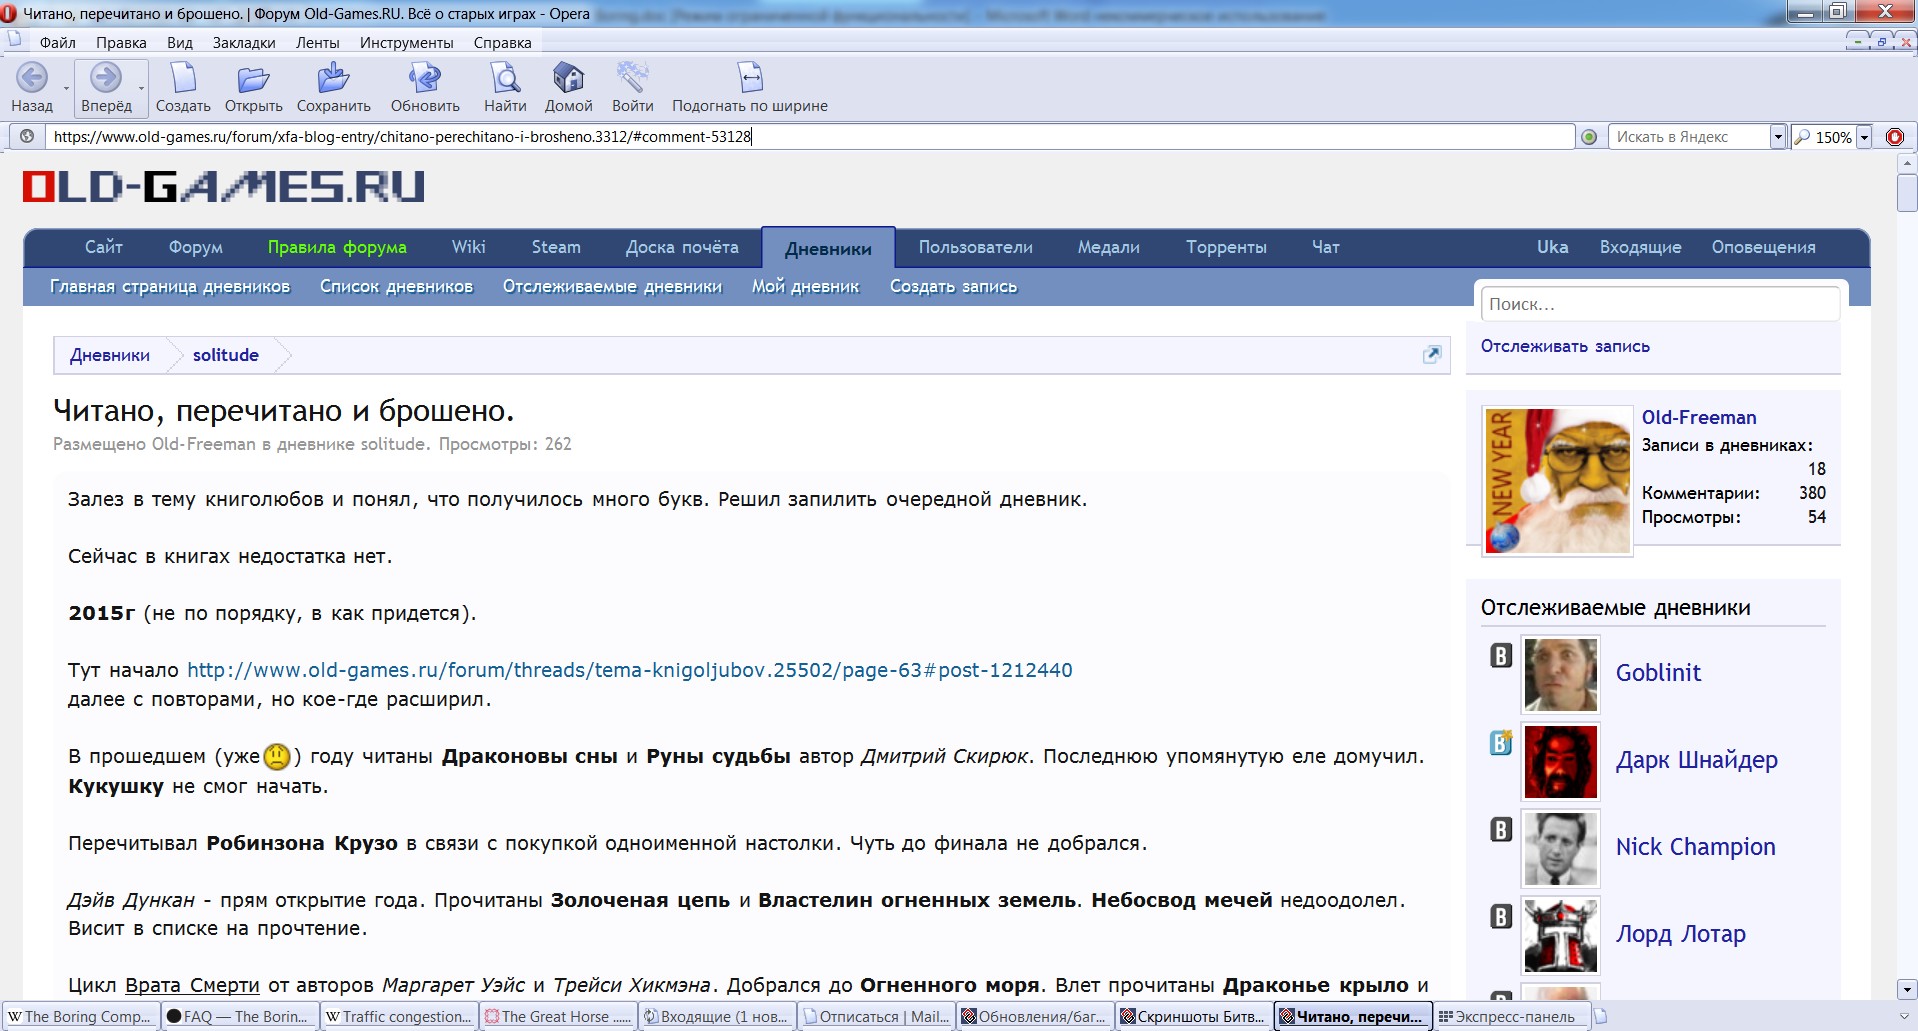Toggle the B badge beside Nick Champion
1918x1031 pixels.
coord(1501,830)
